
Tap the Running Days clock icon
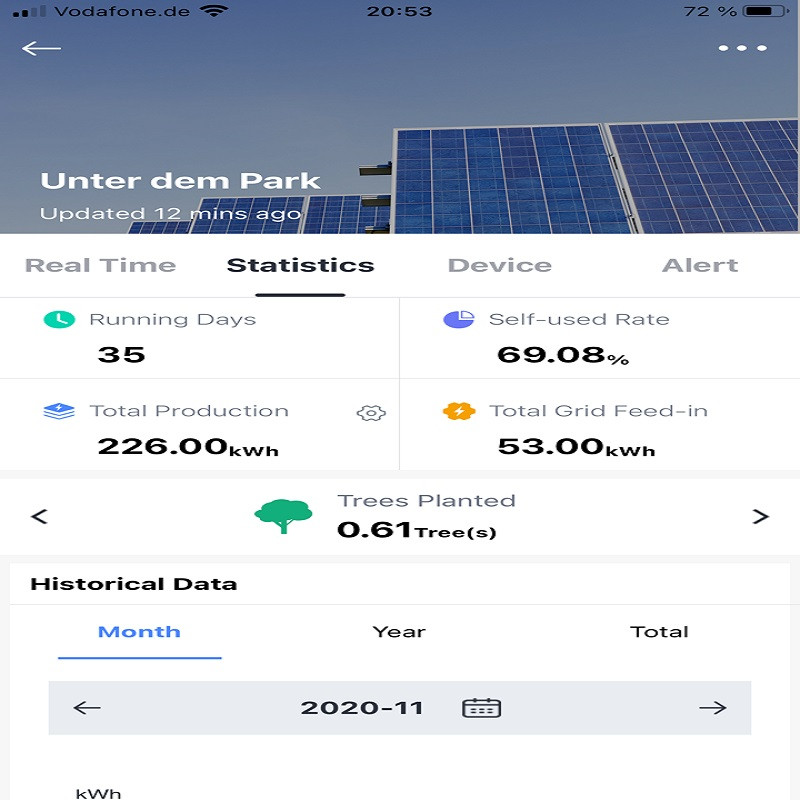pyautogui.click(x=59, y=320)
